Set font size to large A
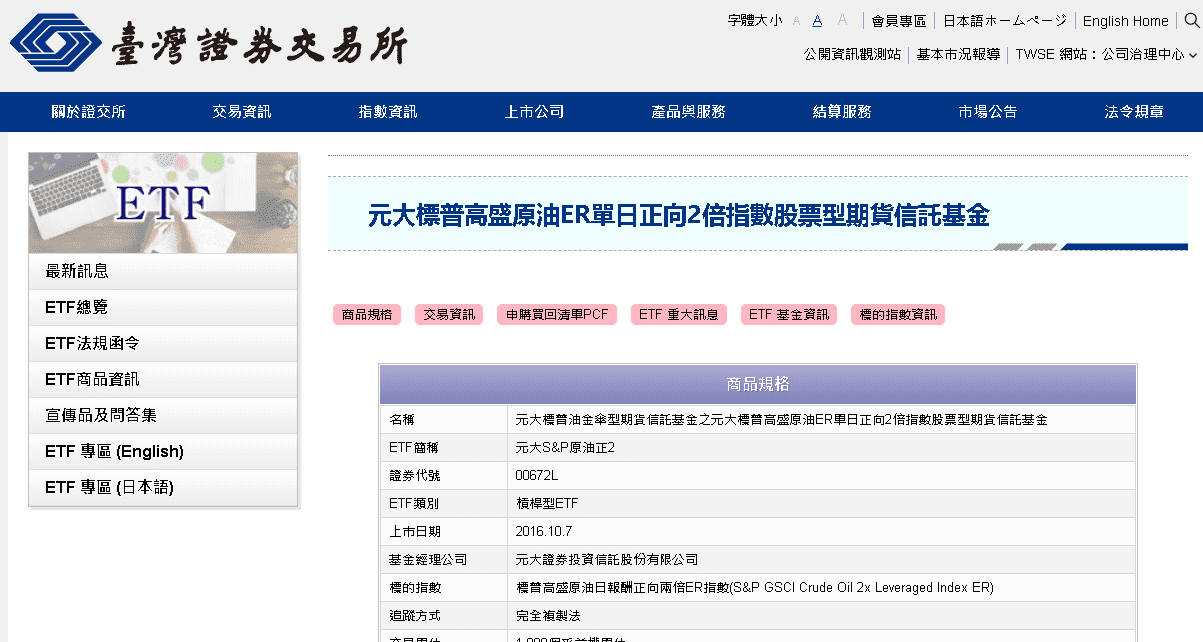 coord(842,20)
